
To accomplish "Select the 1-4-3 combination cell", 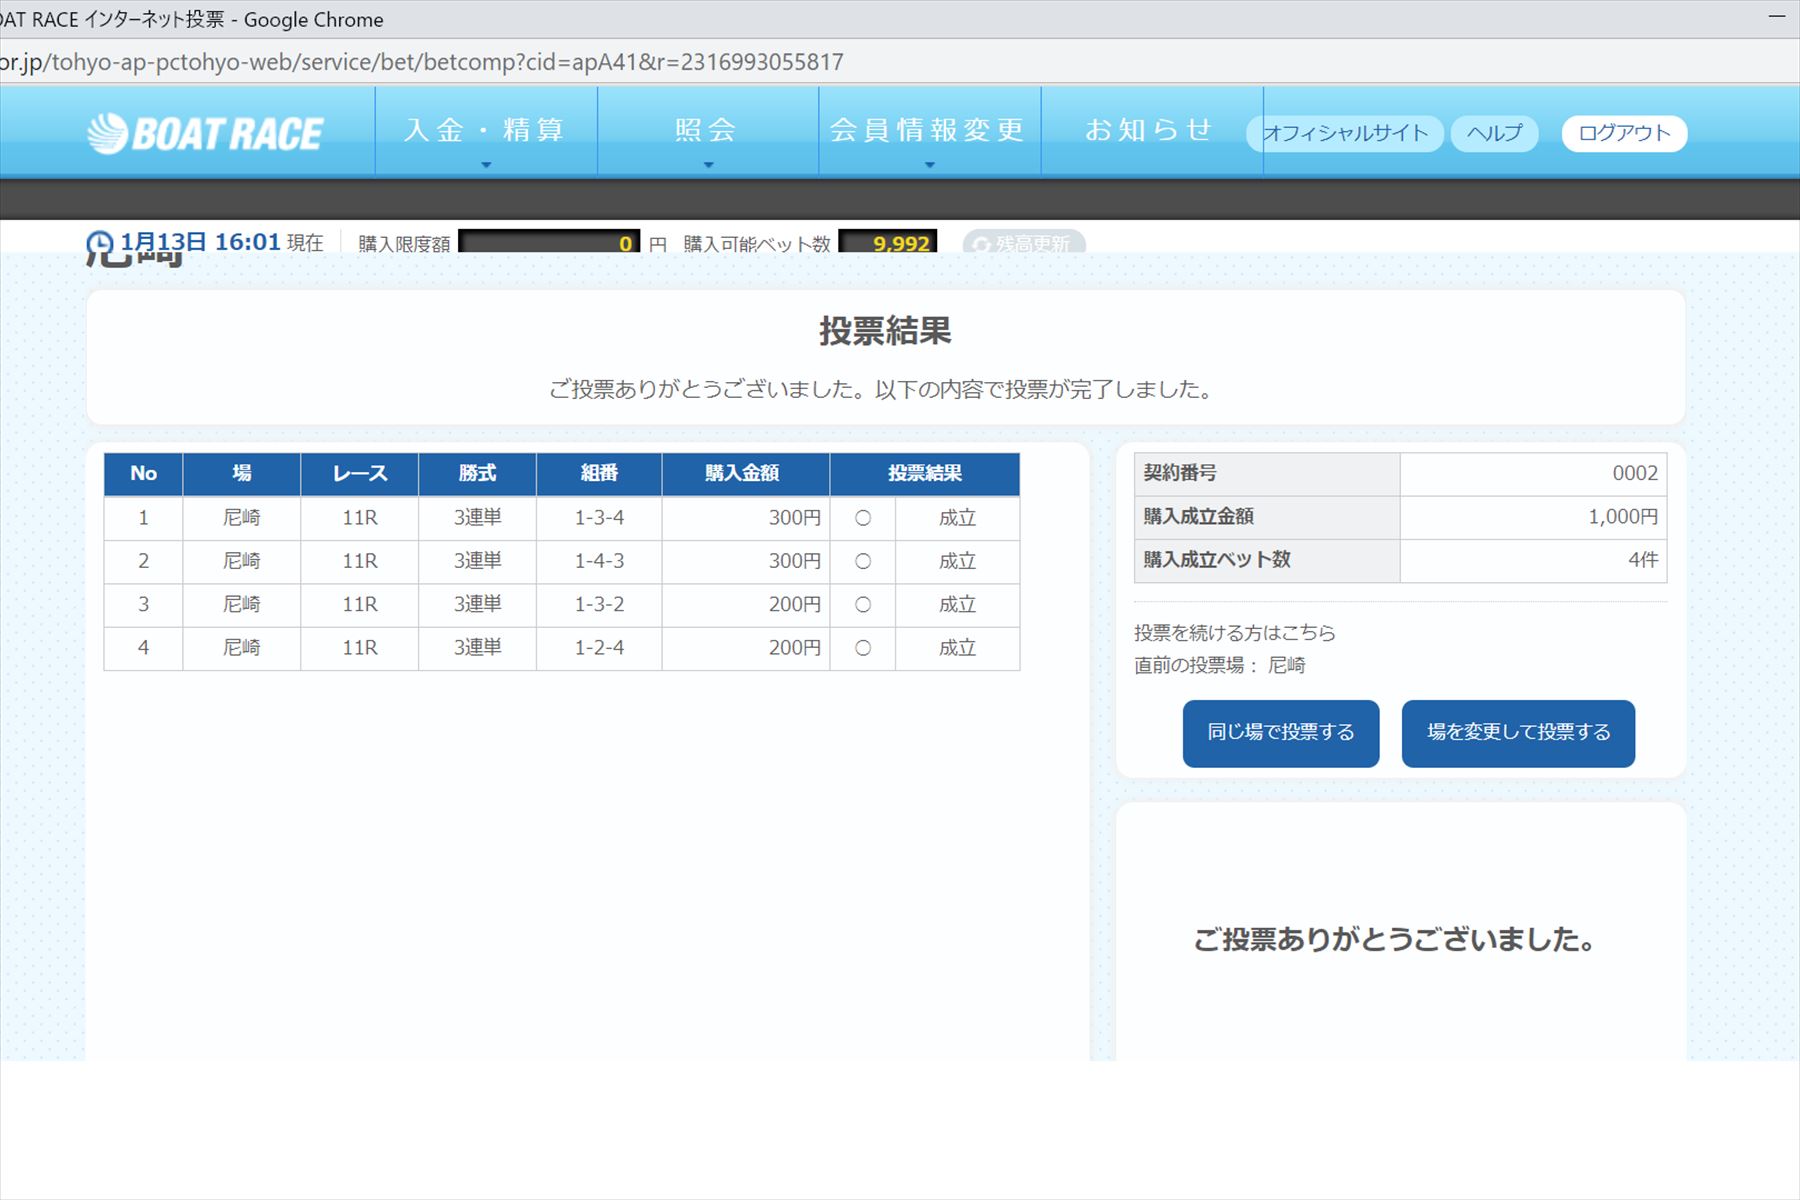I will tap(599, 561).
